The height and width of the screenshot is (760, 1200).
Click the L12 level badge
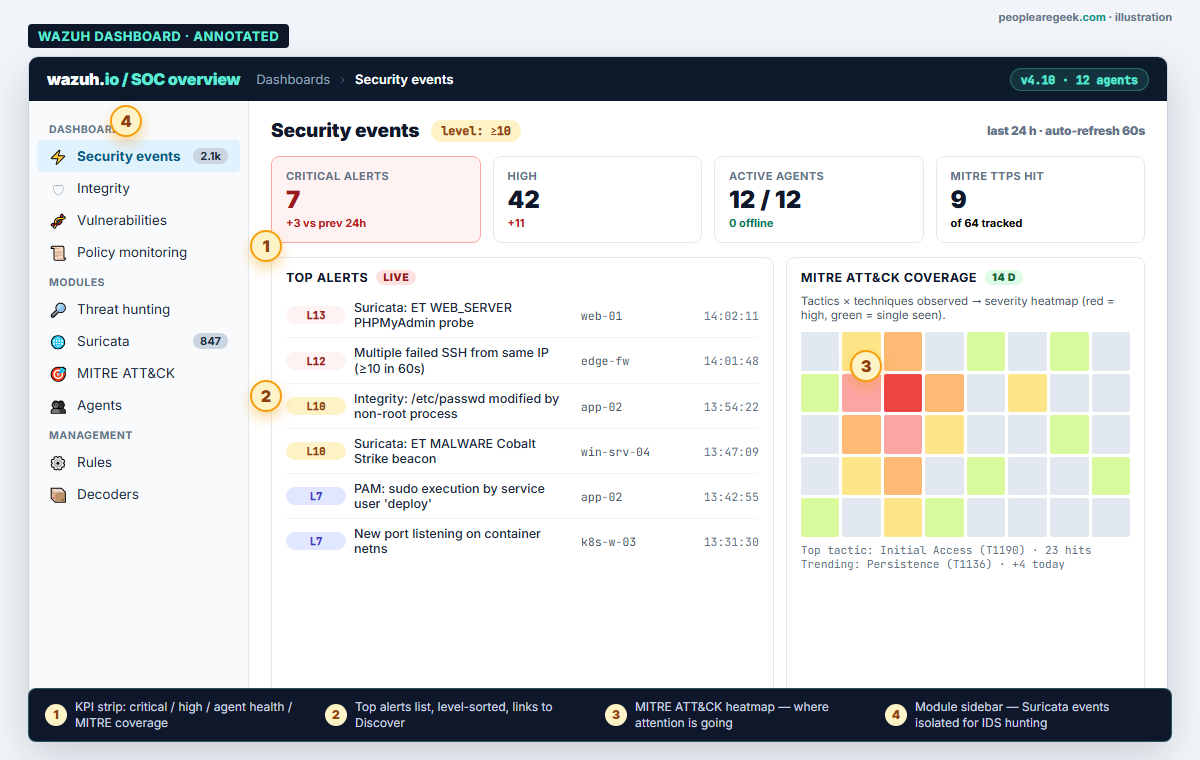(x=316, y=361)
